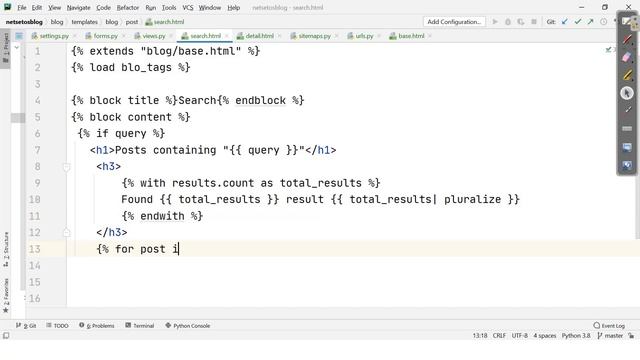Place cursor on line 13 after 'for post i'
Screen dimensions: 640x360
[x=179, y=249]
